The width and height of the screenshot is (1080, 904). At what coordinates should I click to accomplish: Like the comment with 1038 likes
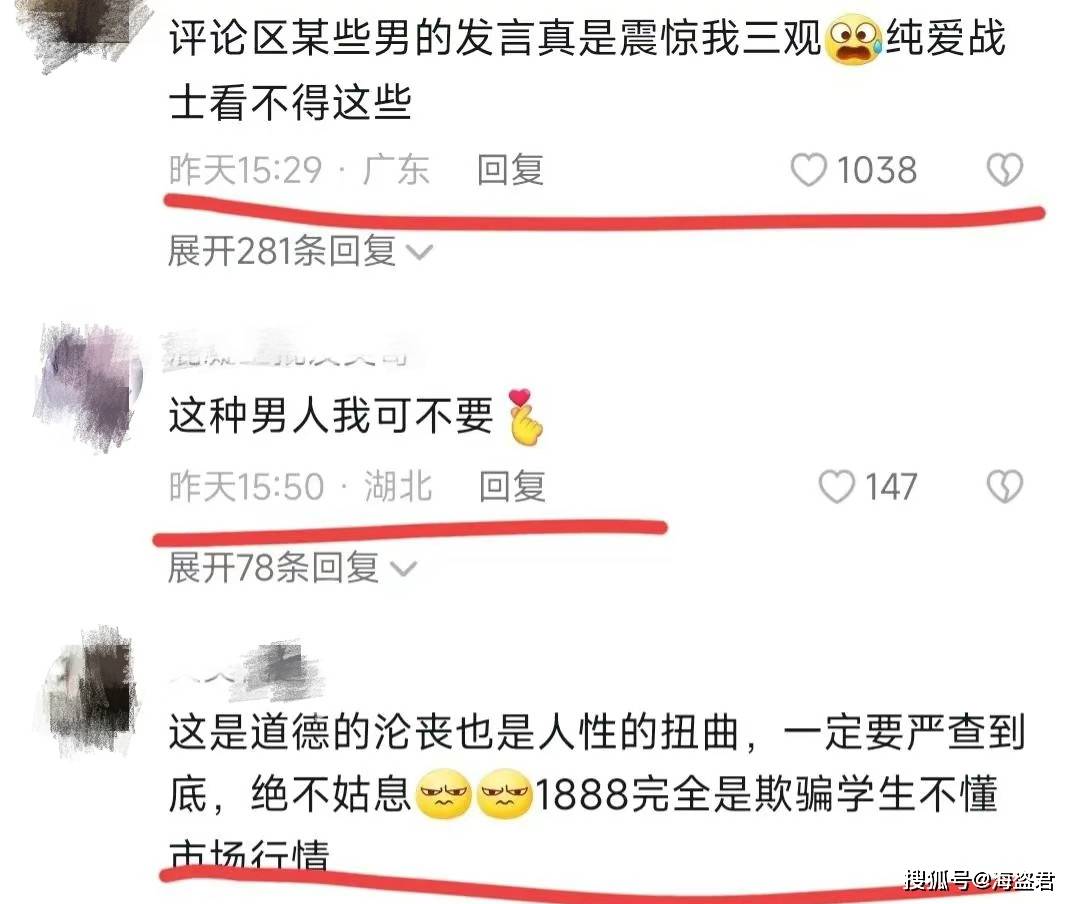pyautogui.click(x=808, y=170)
